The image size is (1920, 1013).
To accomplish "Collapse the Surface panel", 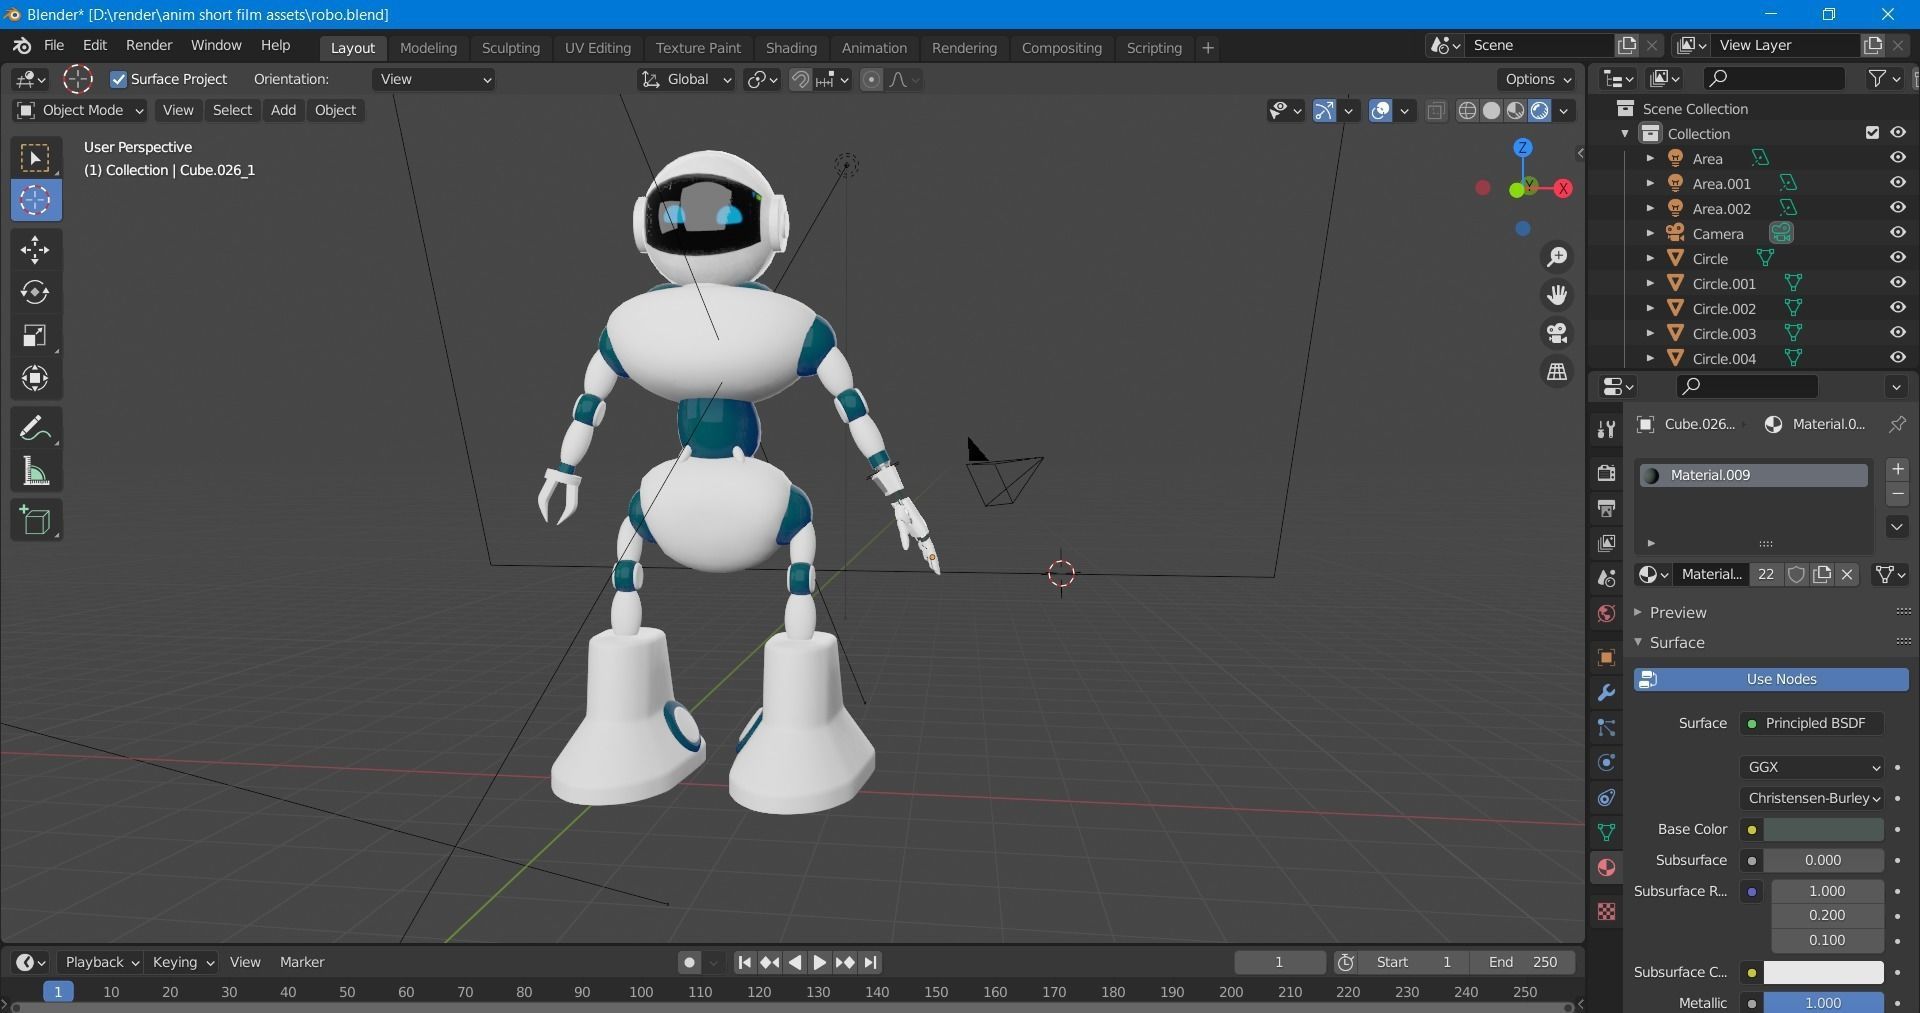I will [x=1676, y=642].
